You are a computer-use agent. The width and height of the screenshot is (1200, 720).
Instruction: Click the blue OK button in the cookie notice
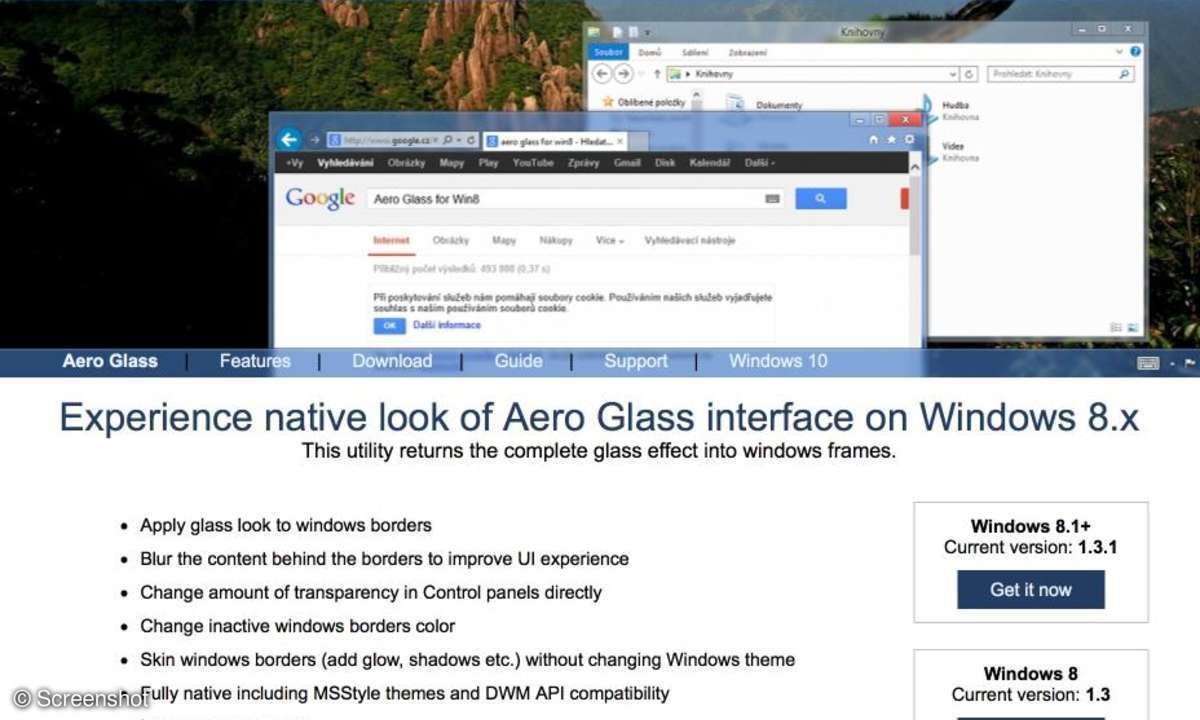(x=389, y=326)
